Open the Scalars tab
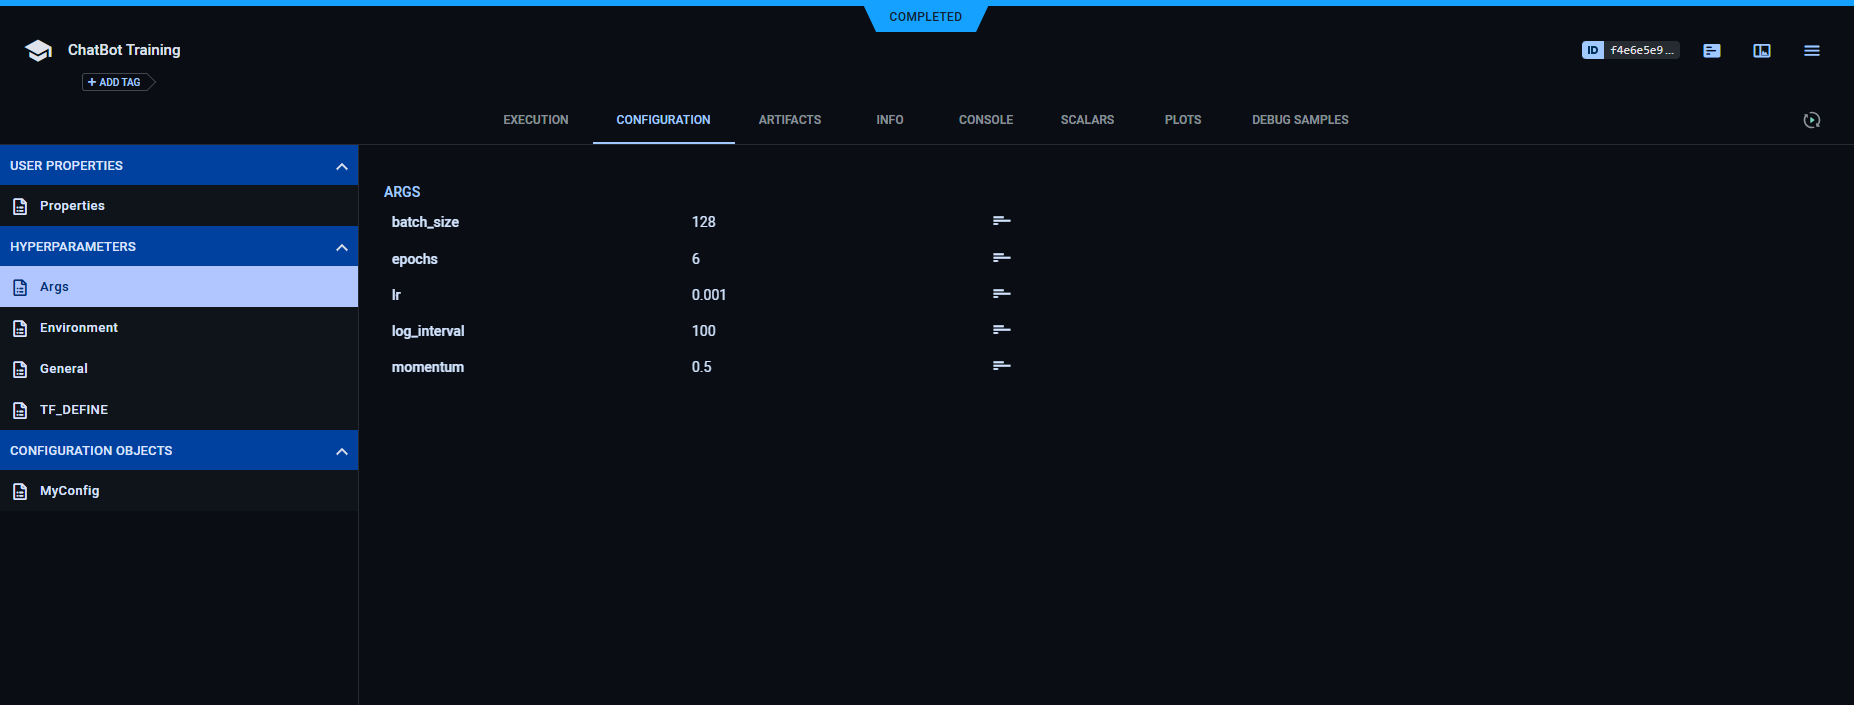The height and width of the screenshot is (705, 1854). tap(1087, 120)
